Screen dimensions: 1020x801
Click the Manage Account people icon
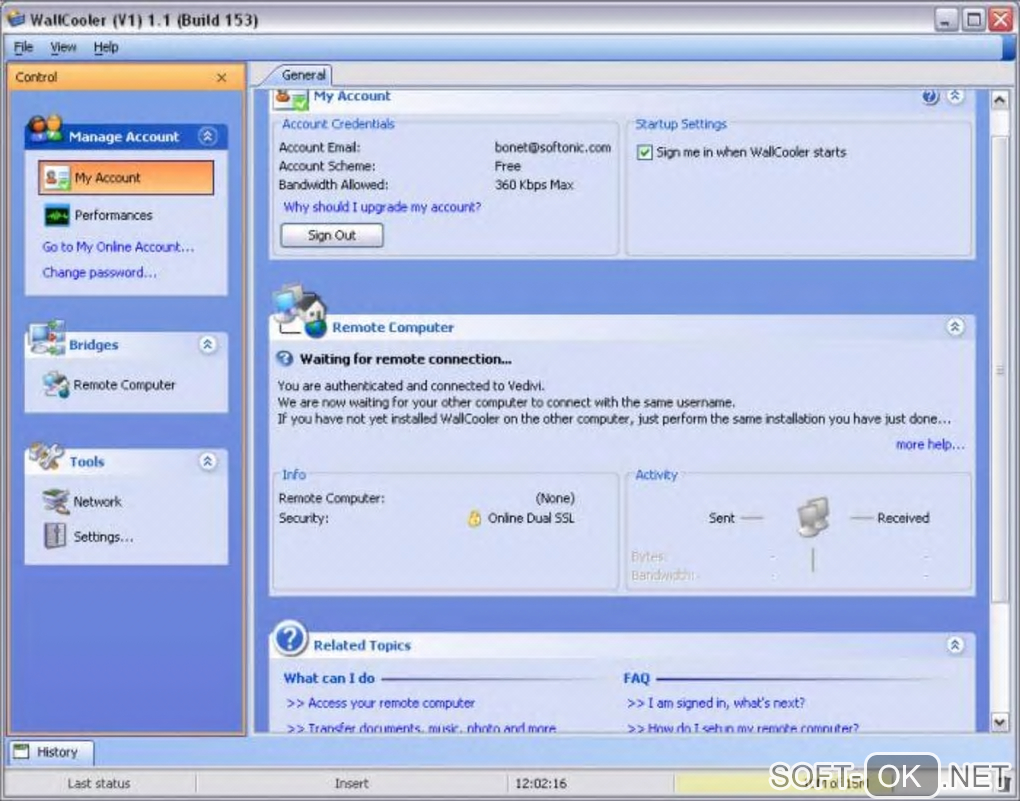[44, 128]
